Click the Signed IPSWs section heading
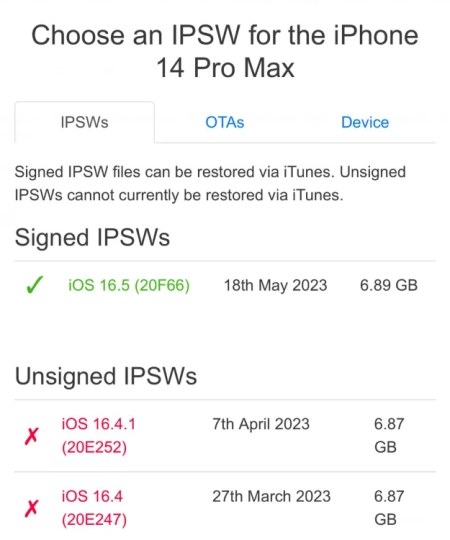This screenshot has width=450, height=540. coord(92,238)
